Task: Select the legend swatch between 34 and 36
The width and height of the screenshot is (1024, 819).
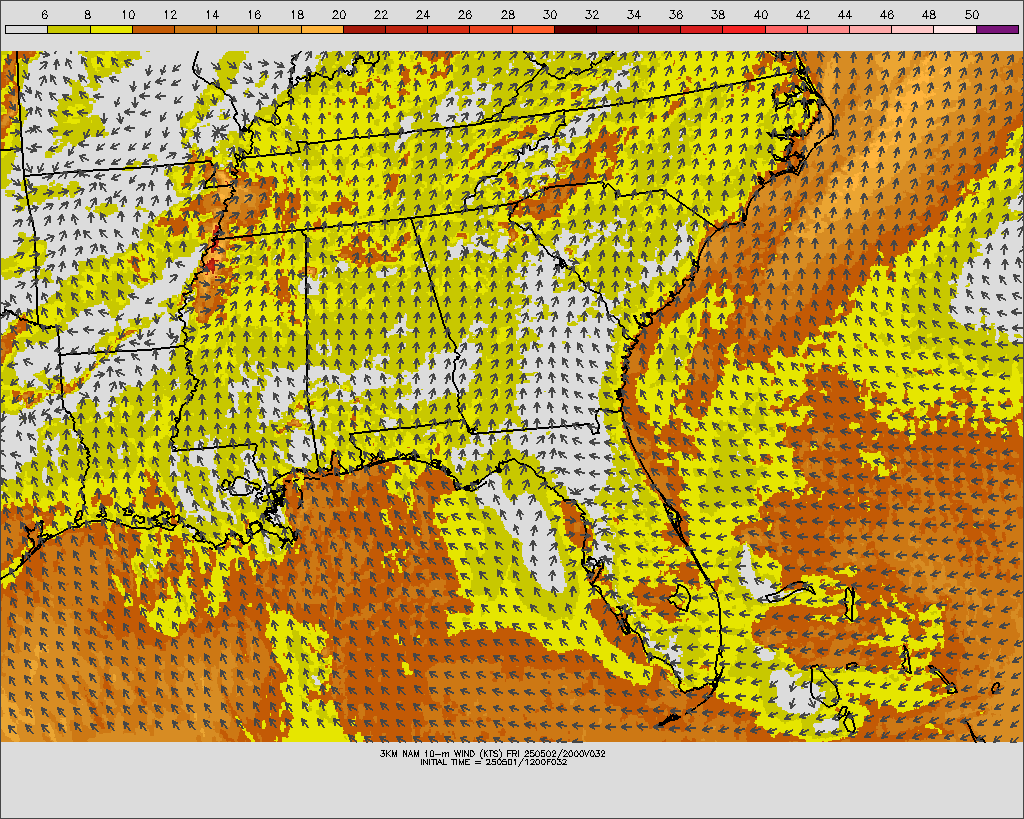Action: click(660, 29)
